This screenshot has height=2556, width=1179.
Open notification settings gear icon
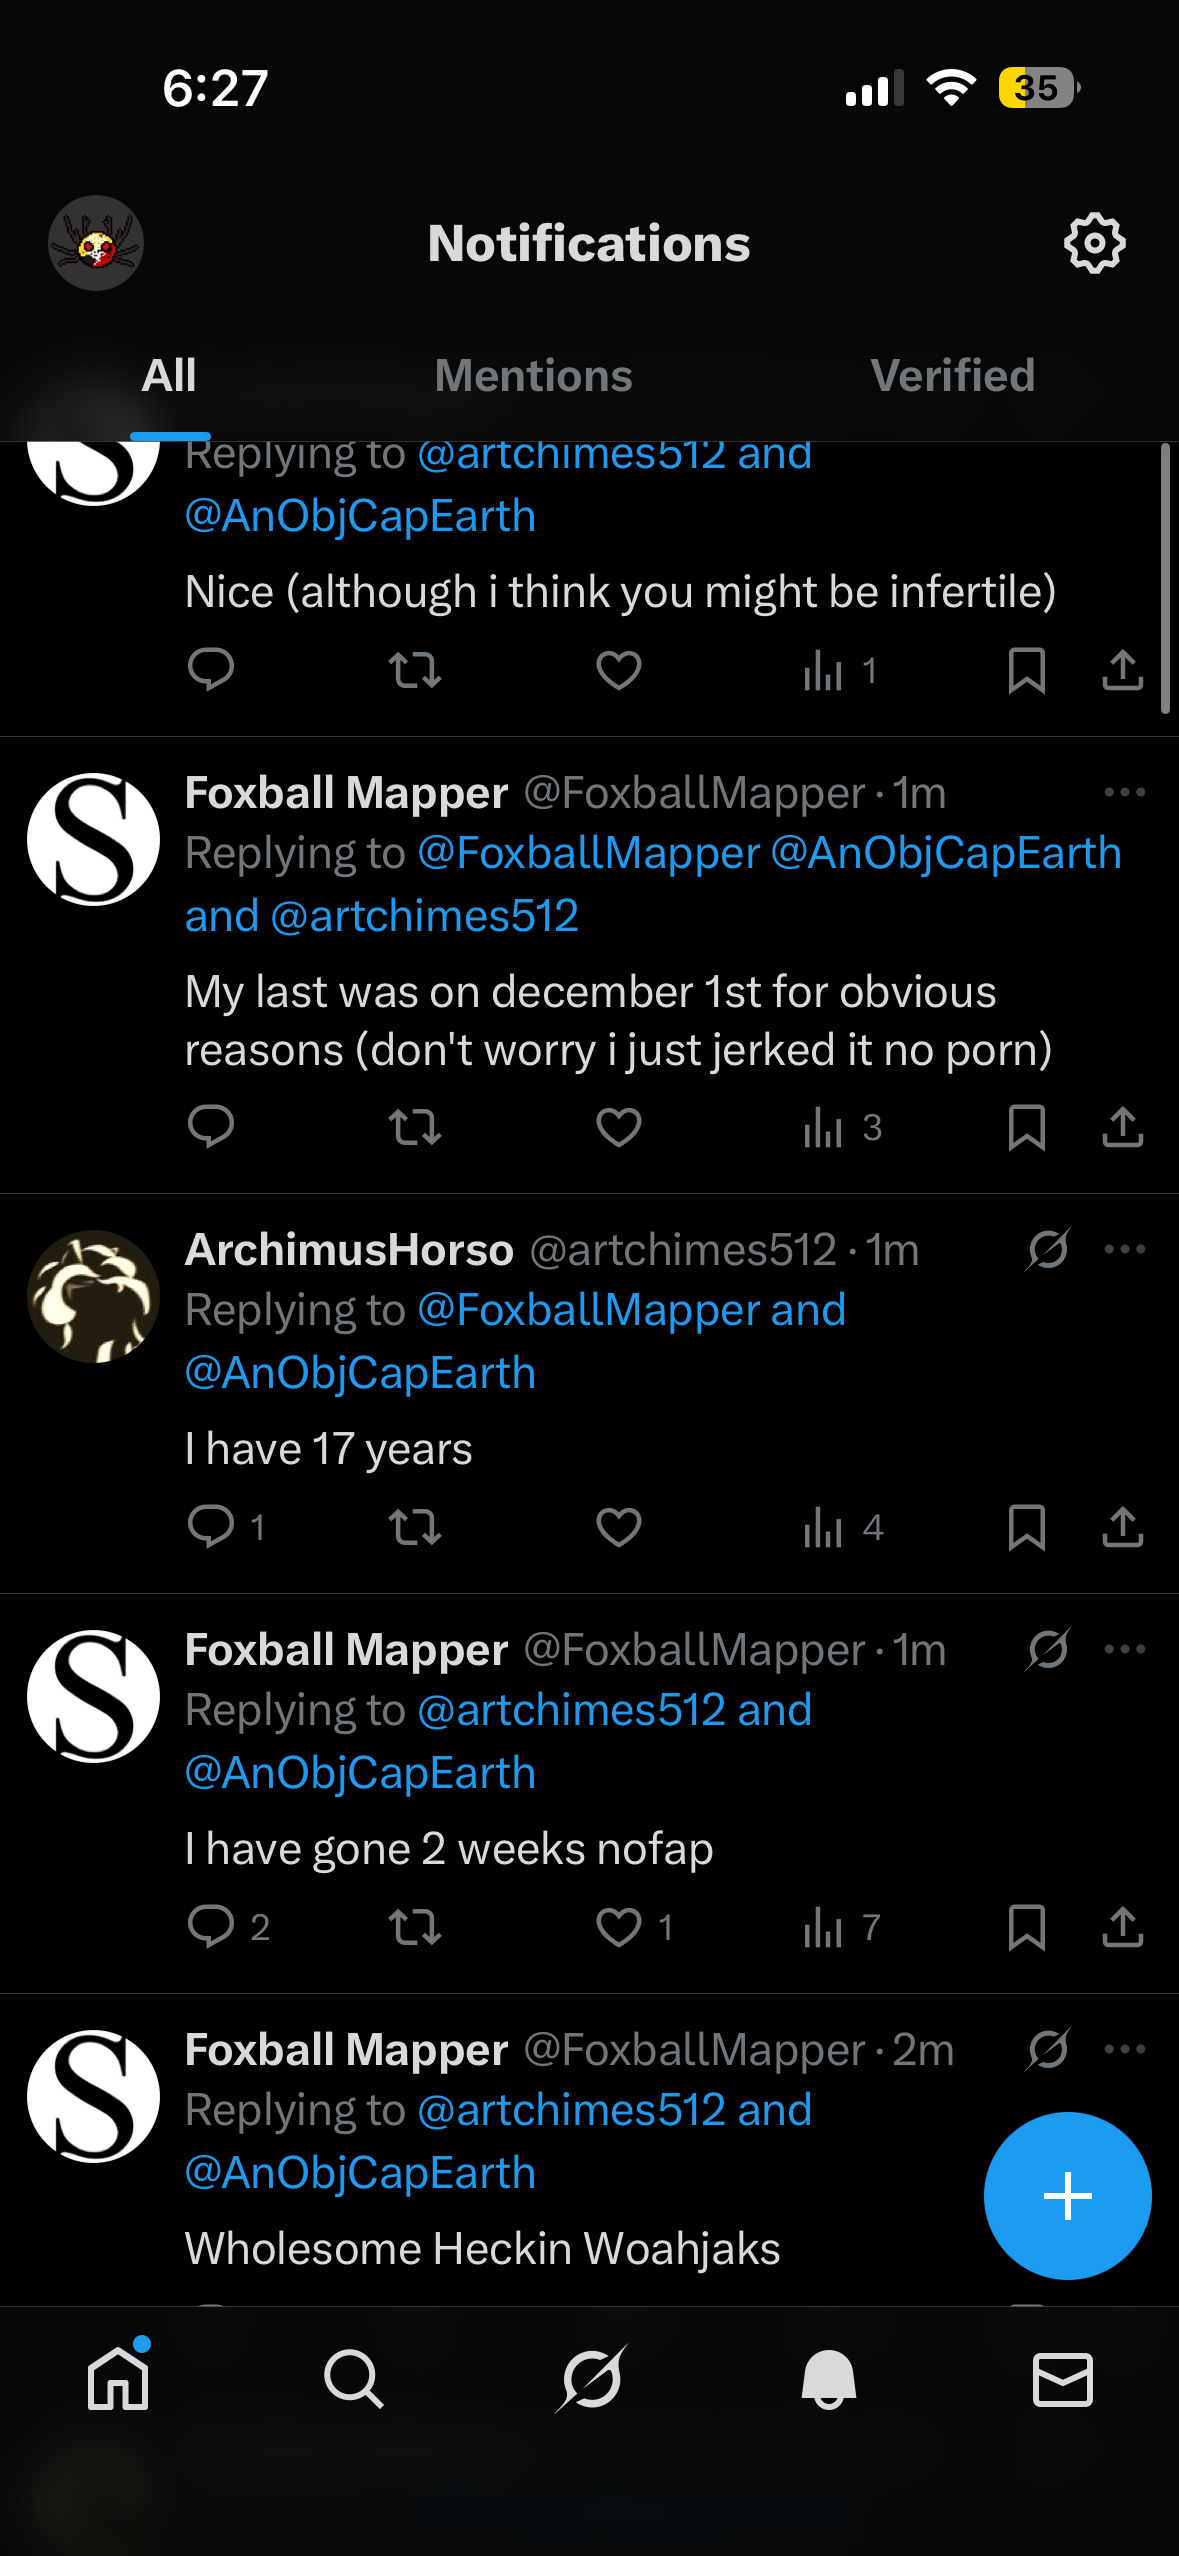1094,243
